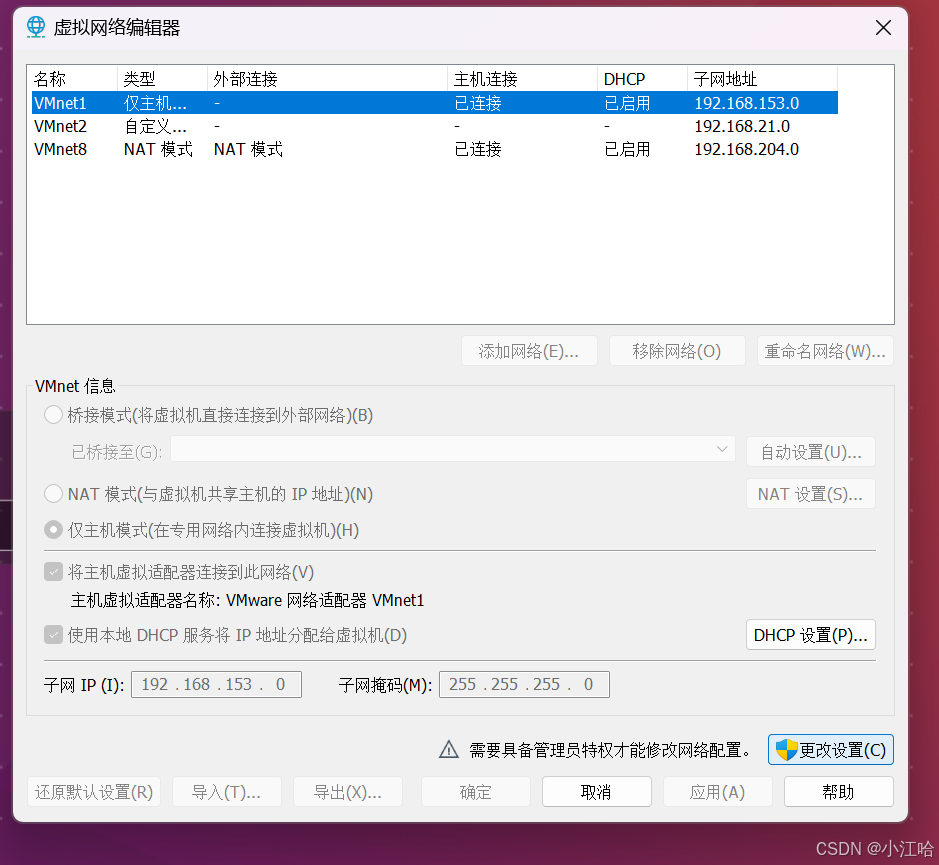Screen dimensions: 939x865
Task: Select the NAT 模式 radio button
Action: 53,494
